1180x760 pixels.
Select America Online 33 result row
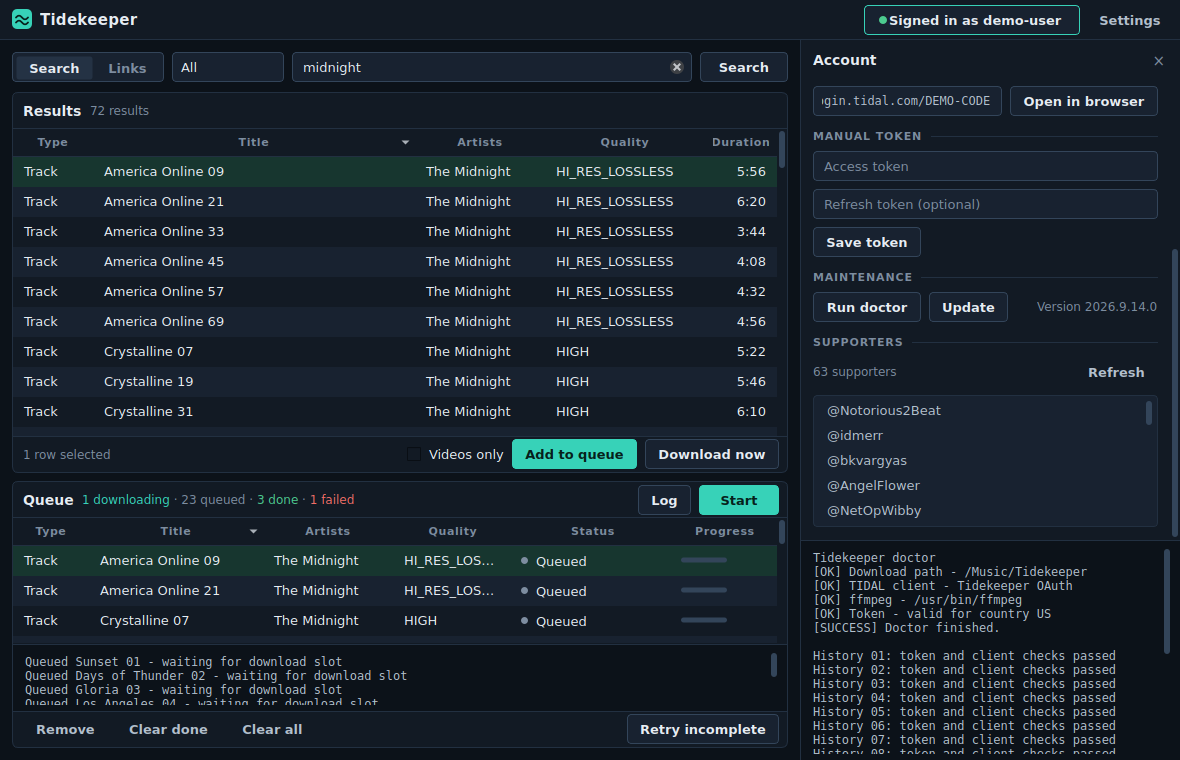(395, 232)
